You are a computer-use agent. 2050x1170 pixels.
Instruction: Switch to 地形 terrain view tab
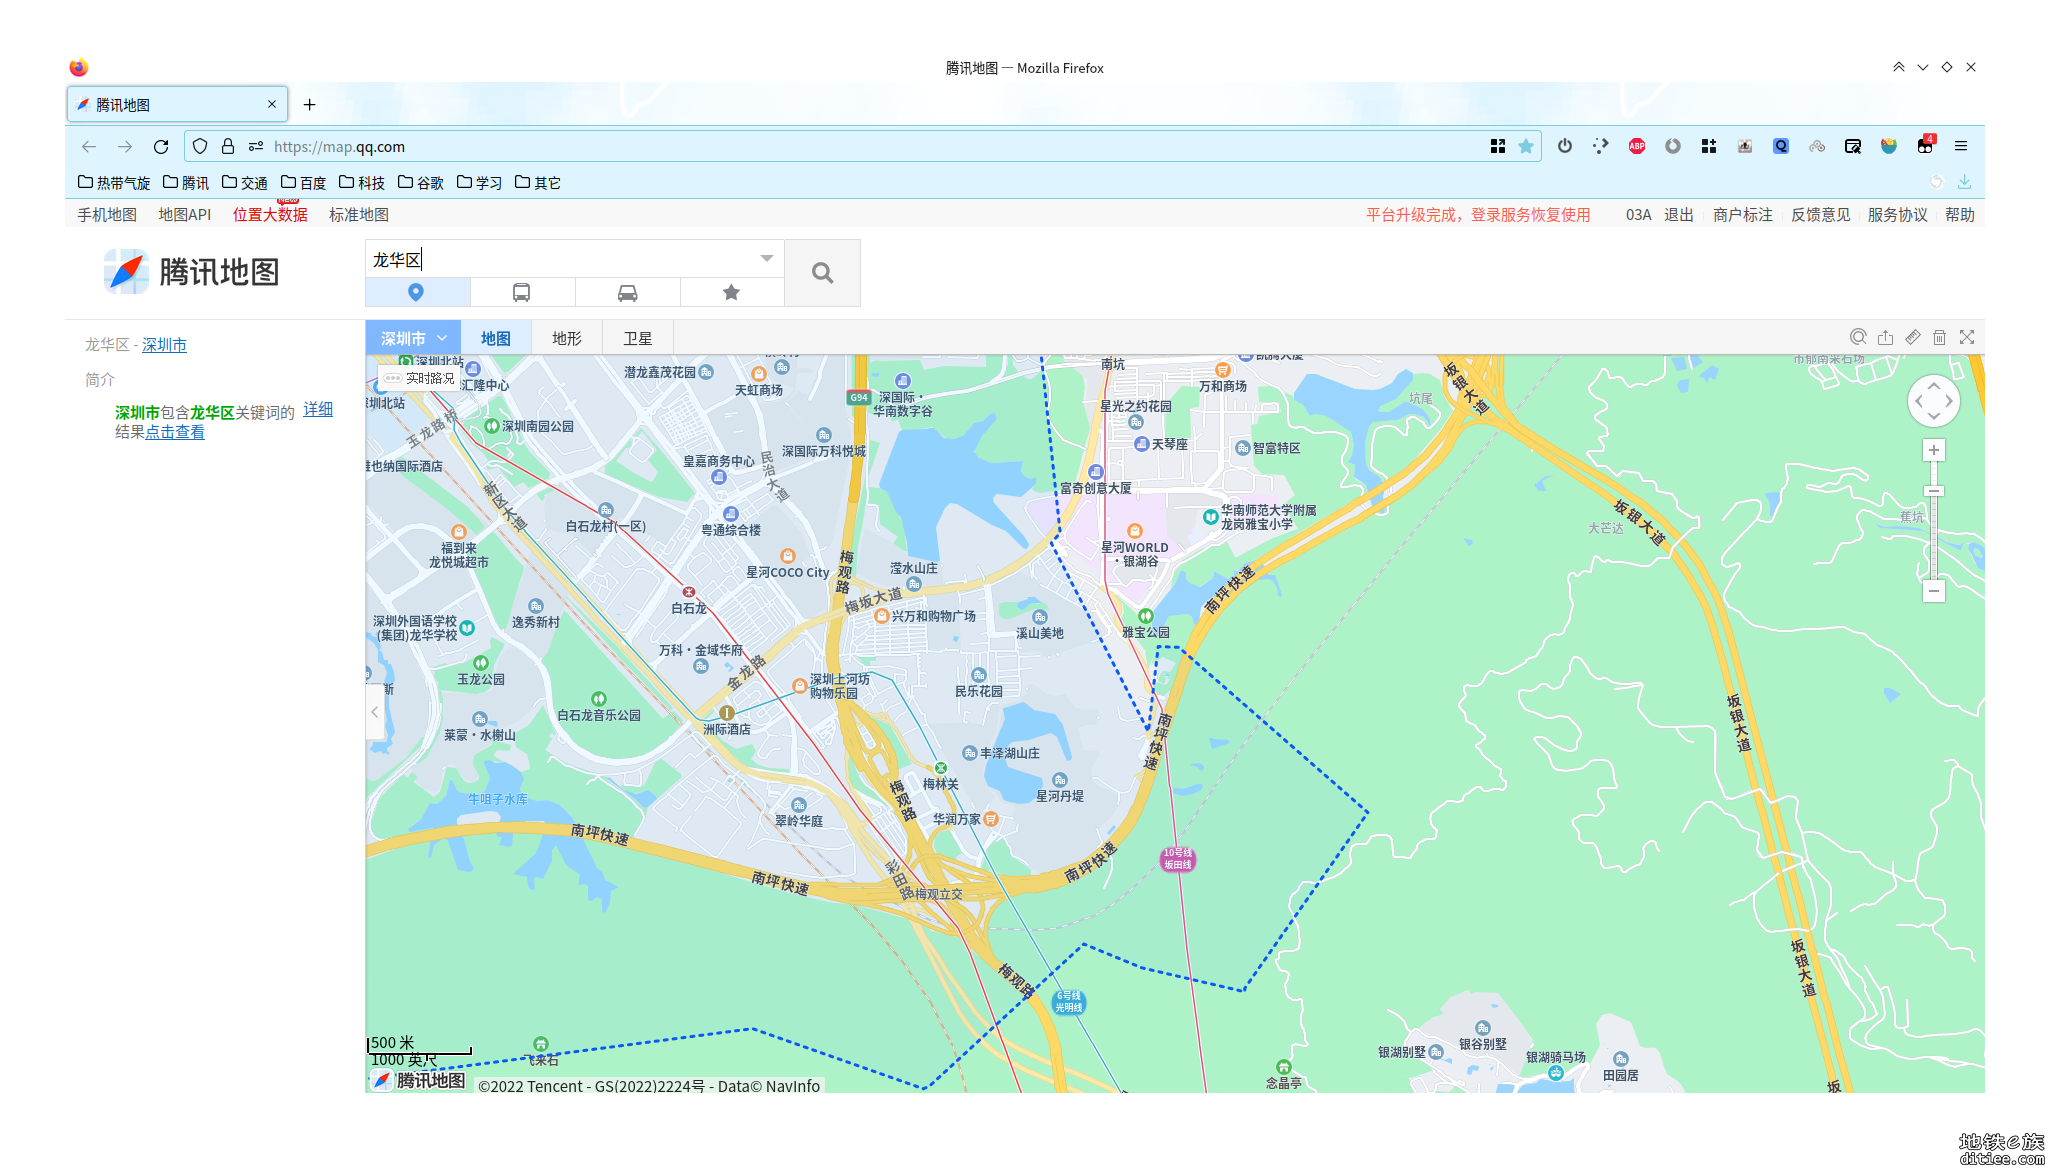pyautogui.click(x=567, y=338)
